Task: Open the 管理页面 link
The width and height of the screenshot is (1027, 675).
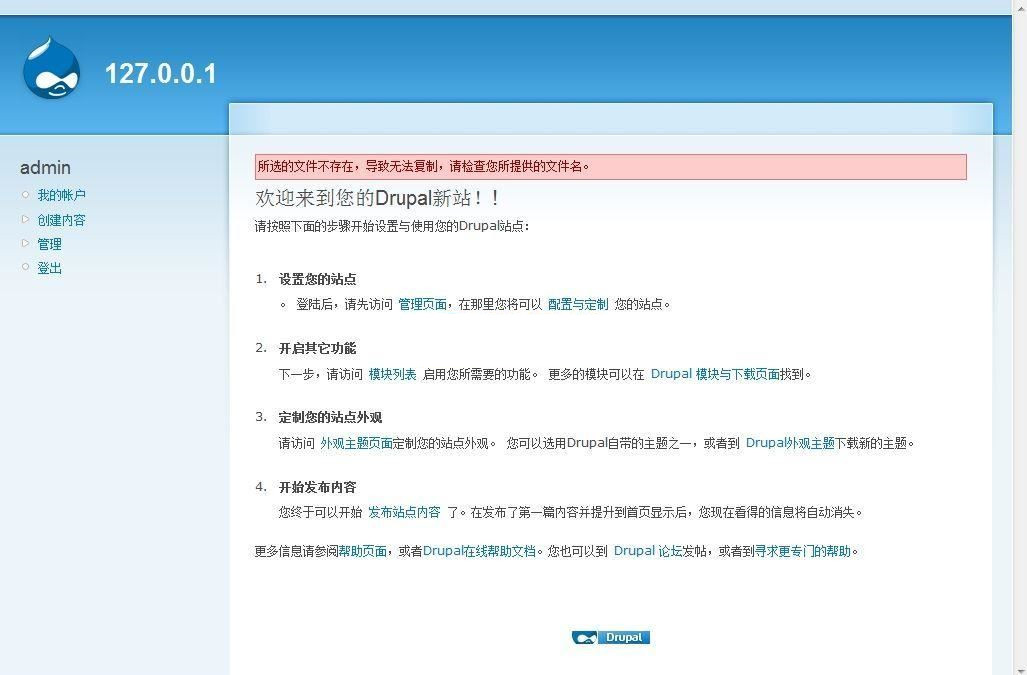Action: click(423, 304)
